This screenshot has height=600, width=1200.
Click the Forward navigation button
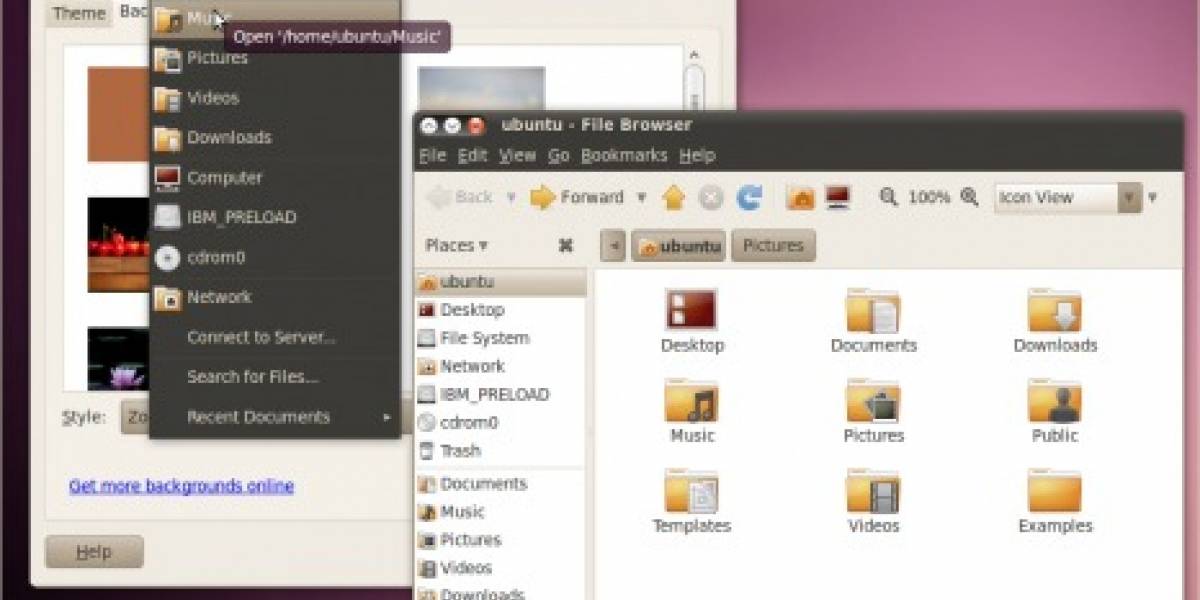578,198
